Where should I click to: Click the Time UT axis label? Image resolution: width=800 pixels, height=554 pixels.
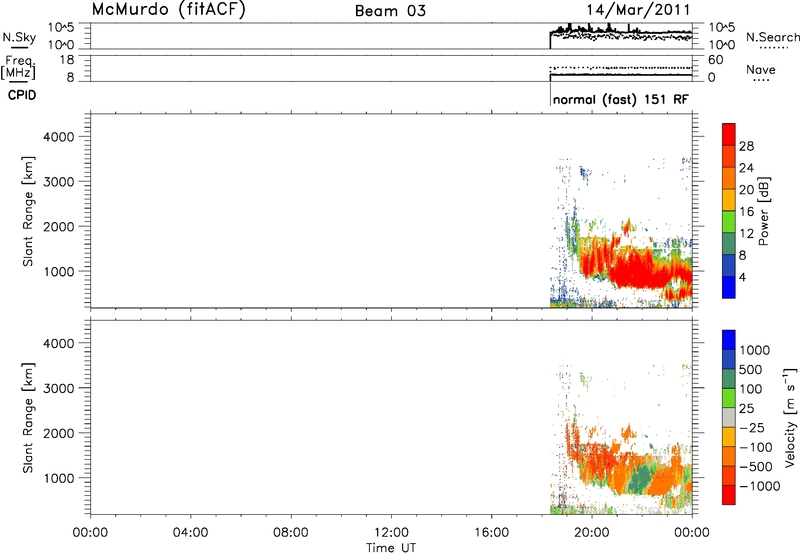point(391,548)
